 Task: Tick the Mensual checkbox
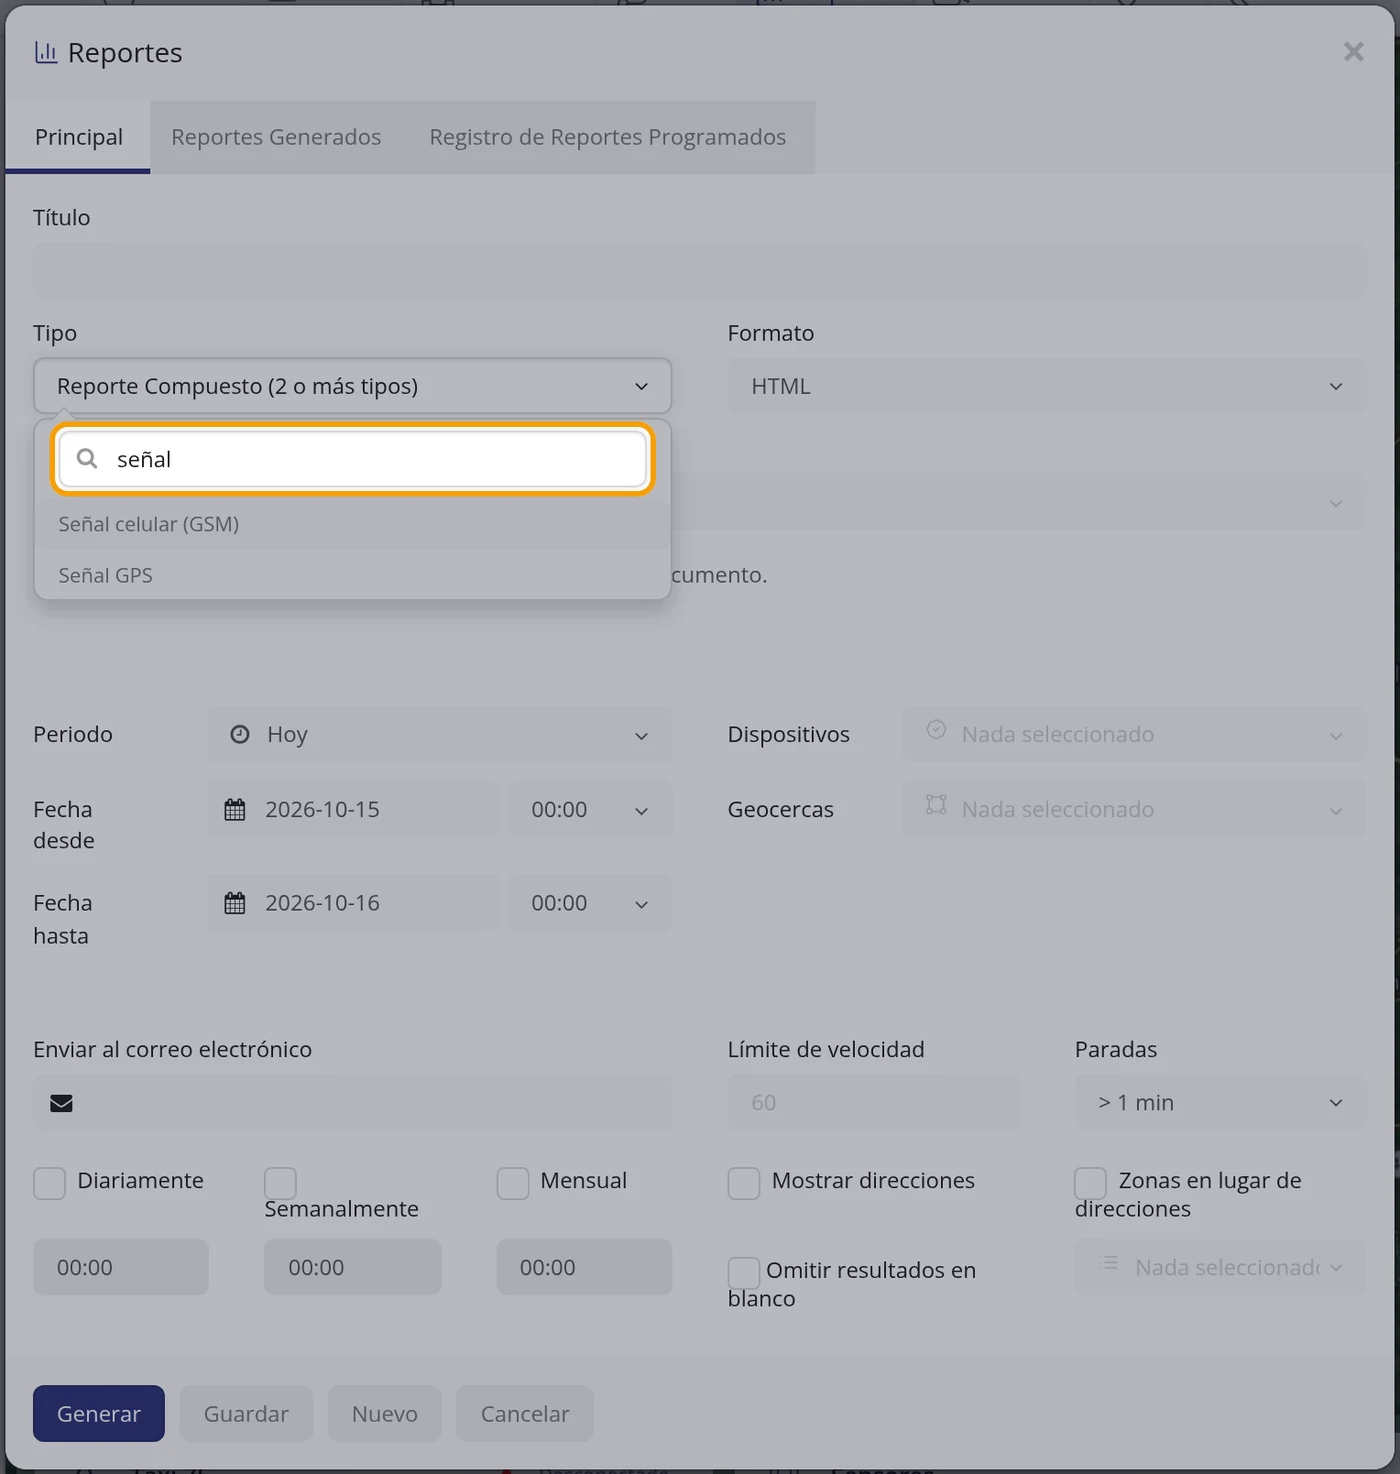(513, 1183)
